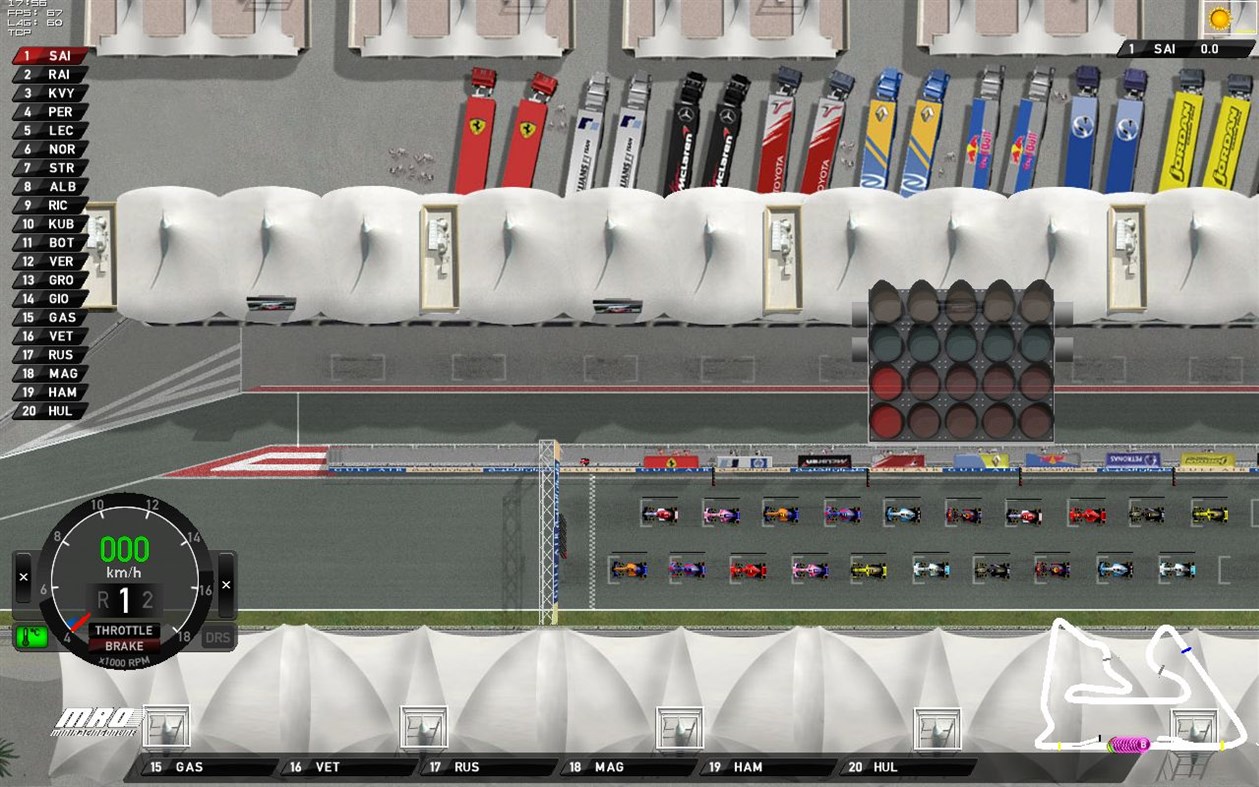Click the sunny weather icon
The height and width of the screenshot is (787, 1259).
point(1219,18)
